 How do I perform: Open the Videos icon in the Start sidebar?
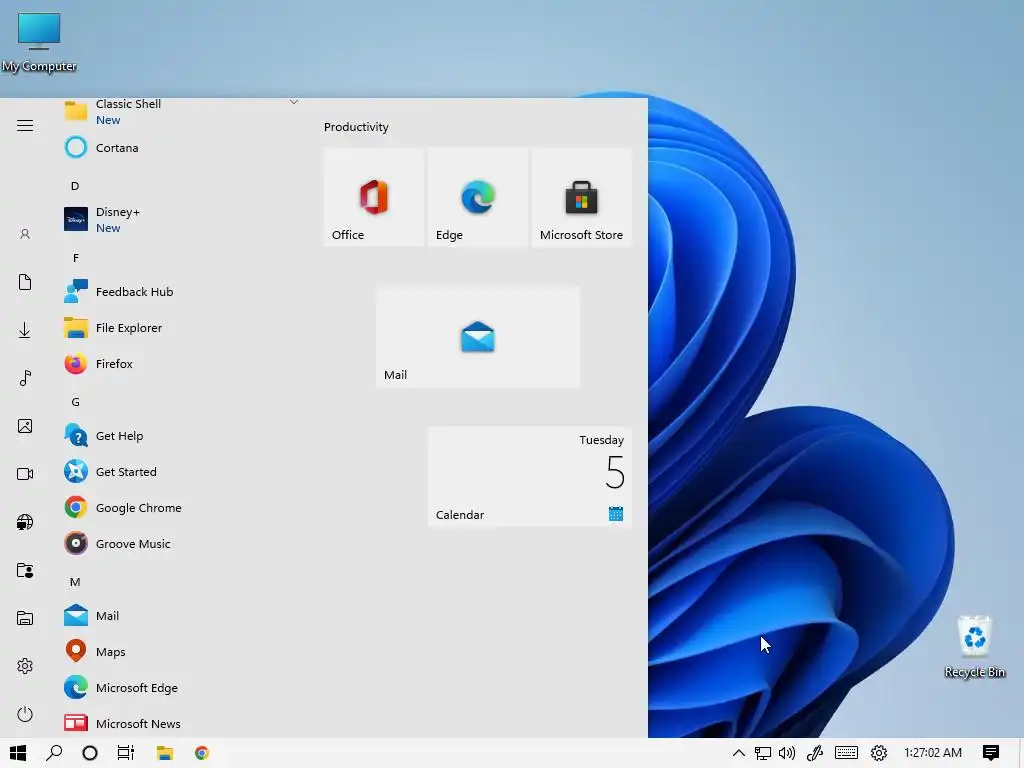pos(25,474)
